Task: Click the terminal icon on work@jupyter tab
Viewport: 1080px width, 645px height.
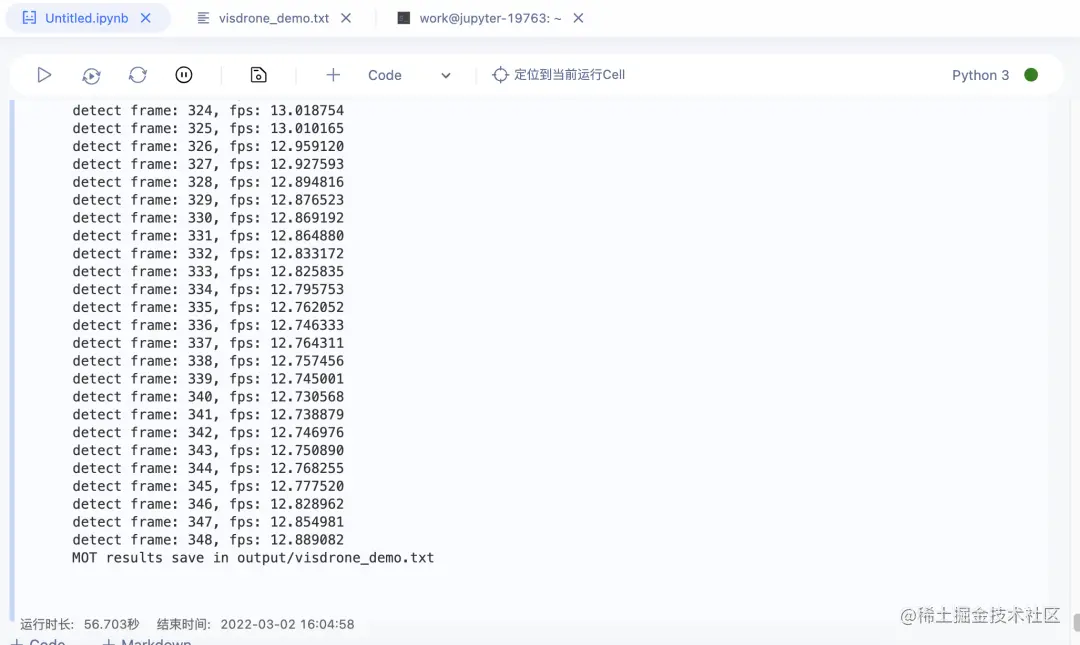Action: point(404,18)
